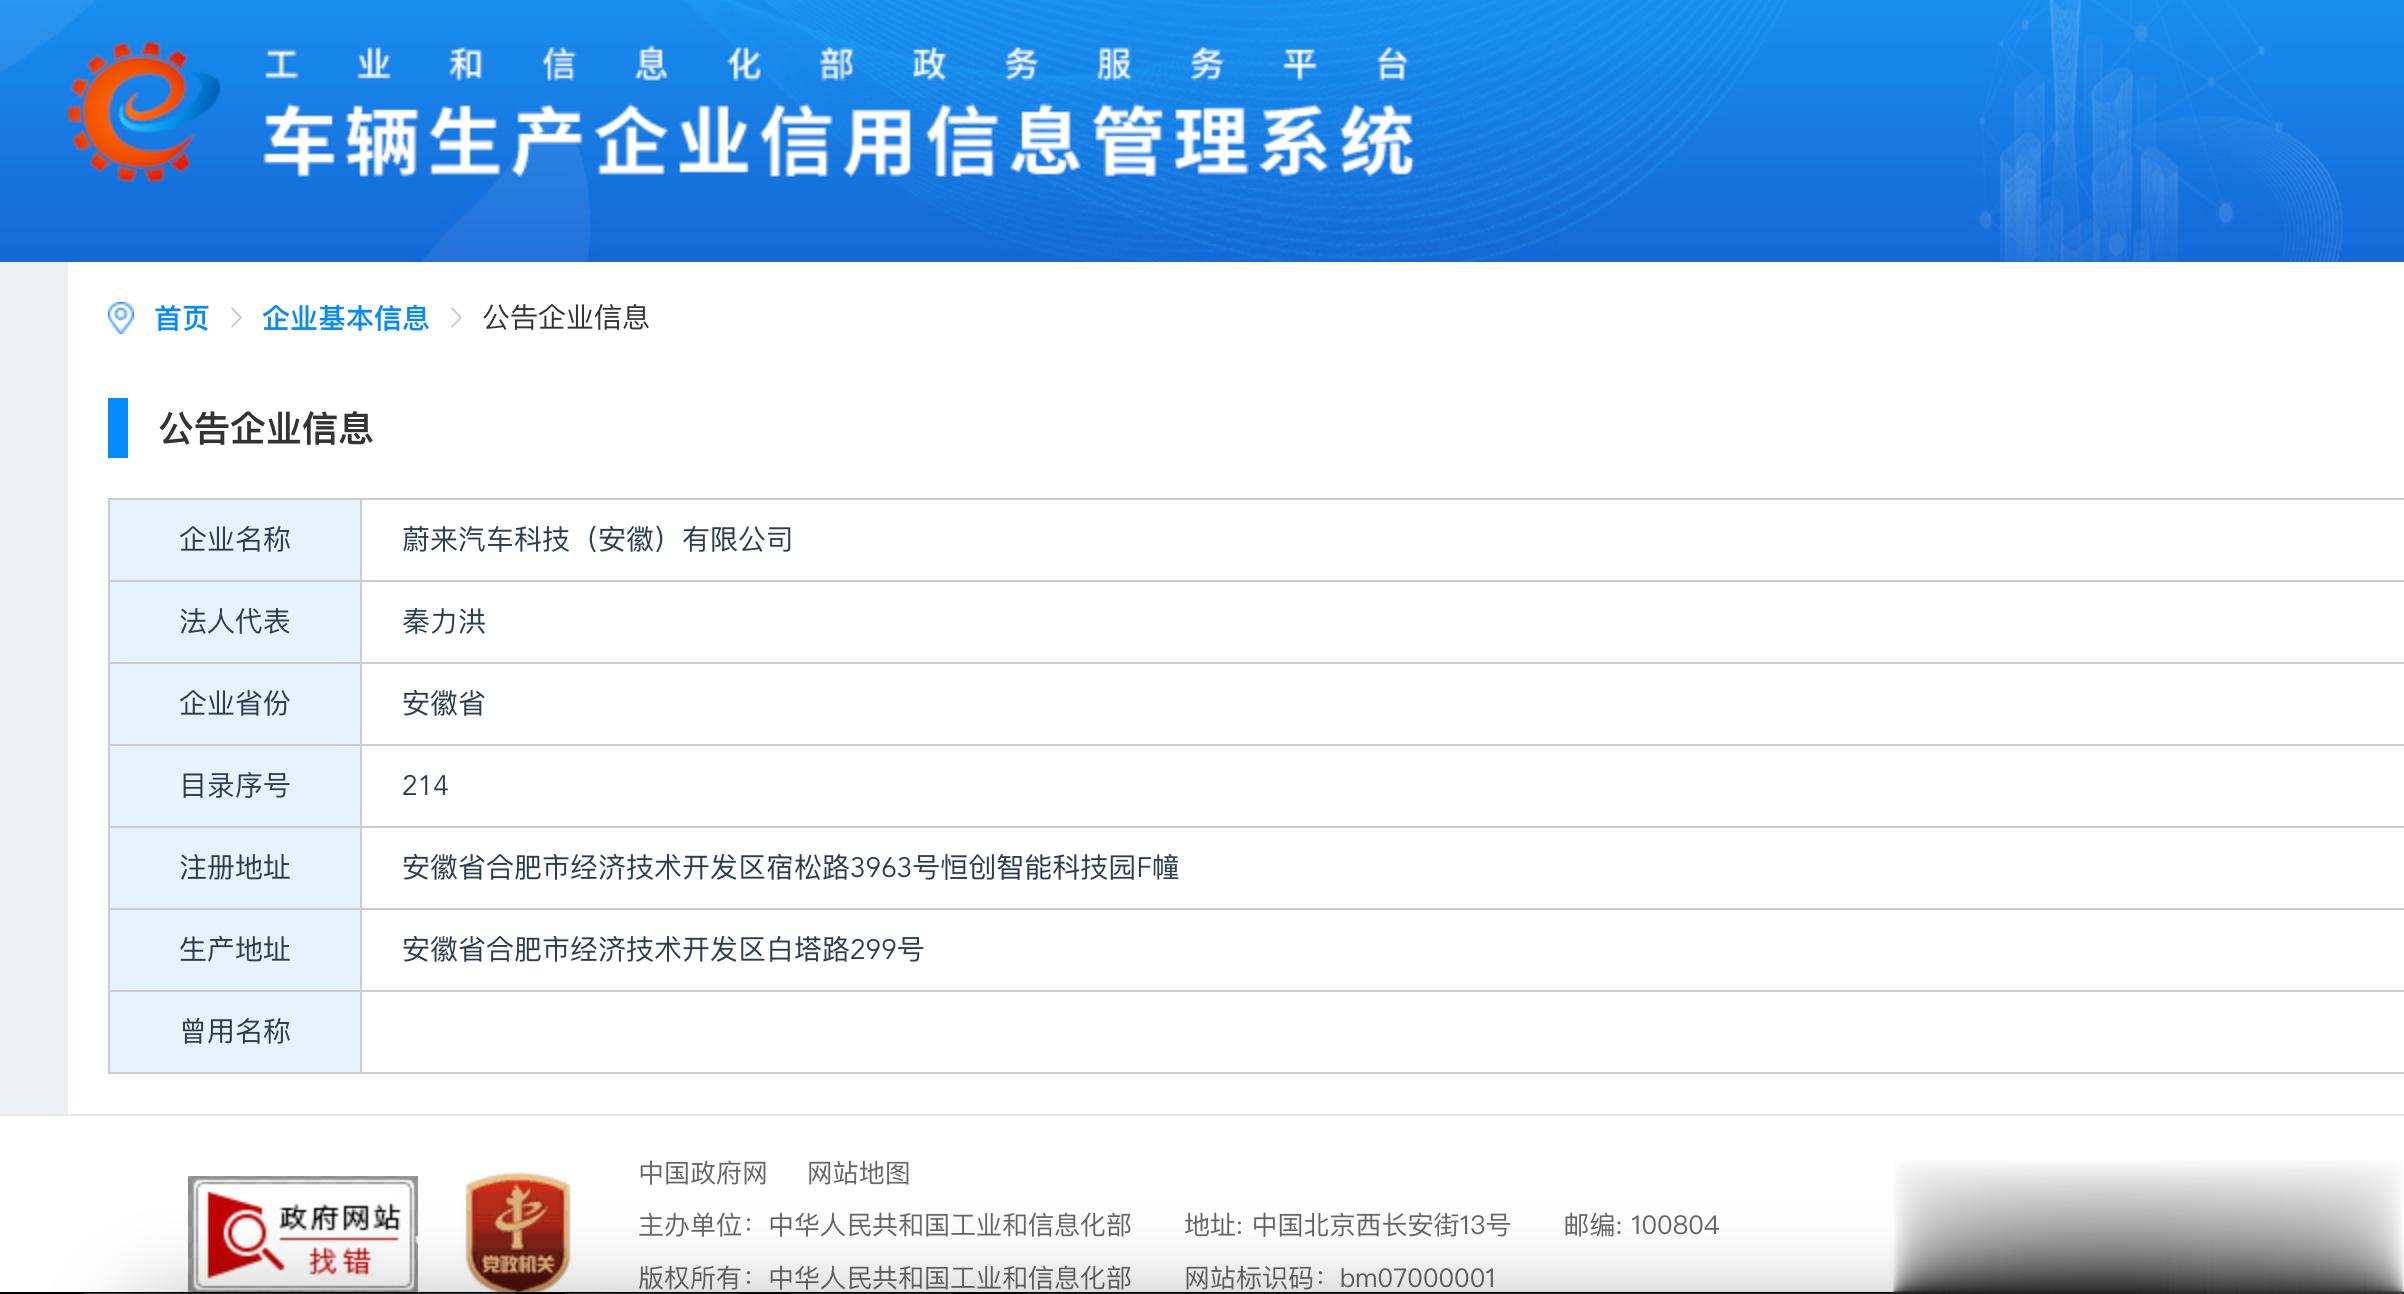Open 企业基本信息 breadcrumb link

(345, 318)
